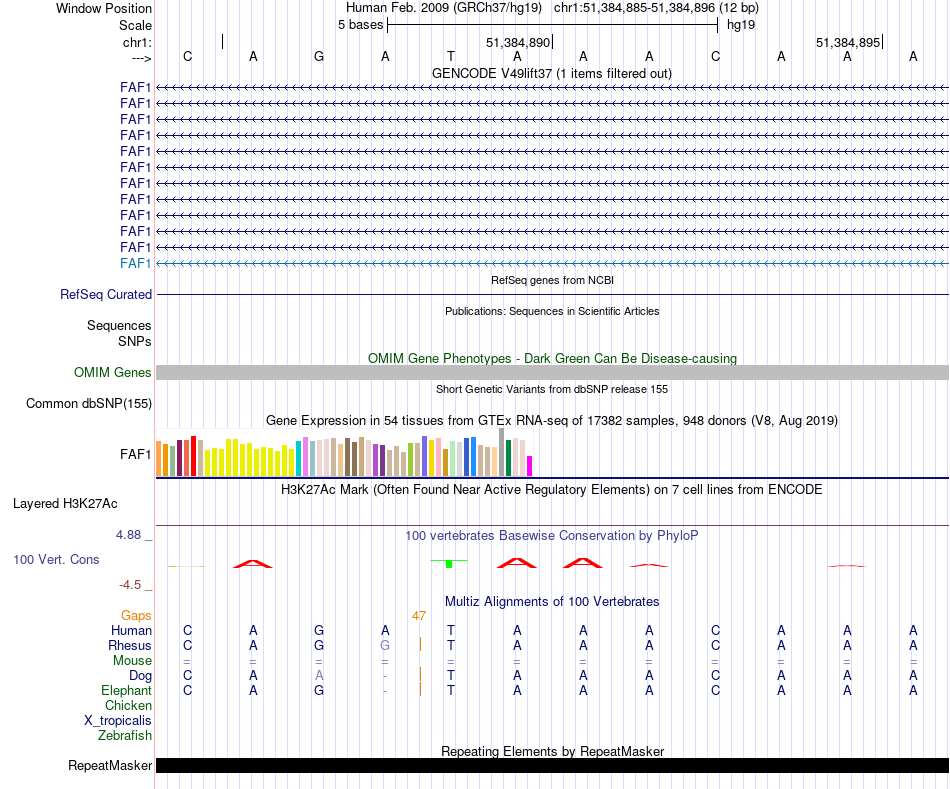This screenshot has height=789, width=950.
Task: Click the hg19 label beside the scale bar
Action: (741, 25)
